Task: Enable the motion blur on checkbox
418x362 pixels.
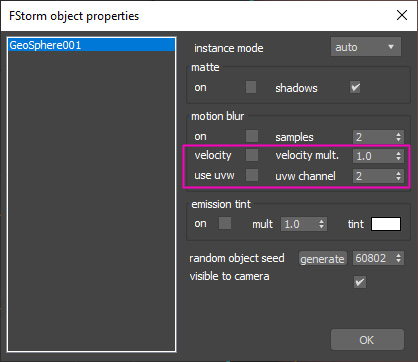Action: pyautogui.click(x=252, y=136)
